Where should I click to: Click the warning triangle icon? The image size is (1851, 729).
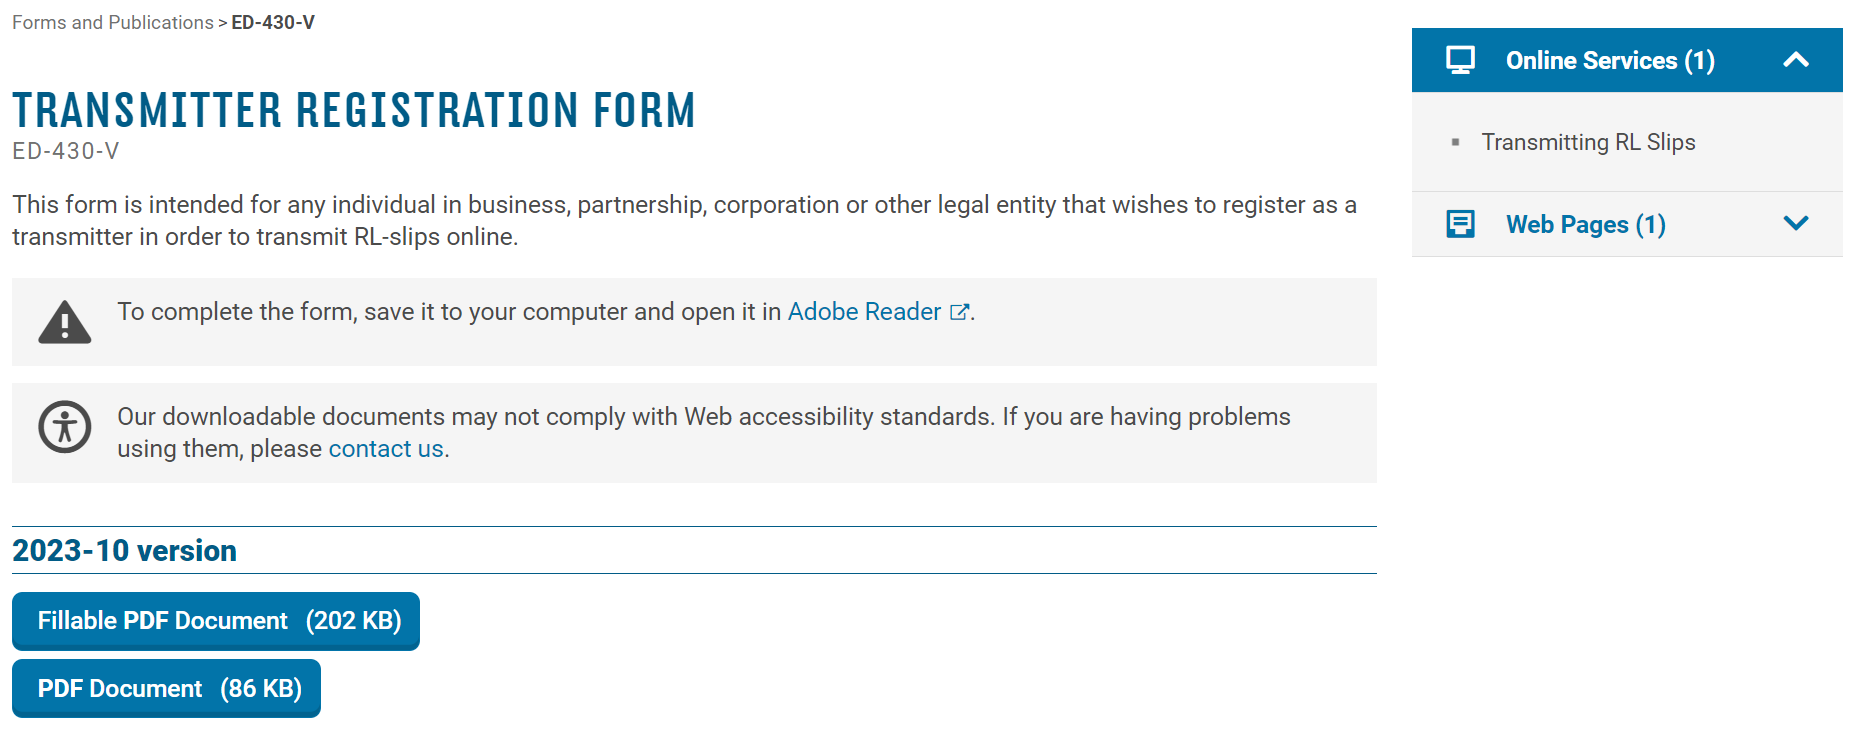[65, 323]
